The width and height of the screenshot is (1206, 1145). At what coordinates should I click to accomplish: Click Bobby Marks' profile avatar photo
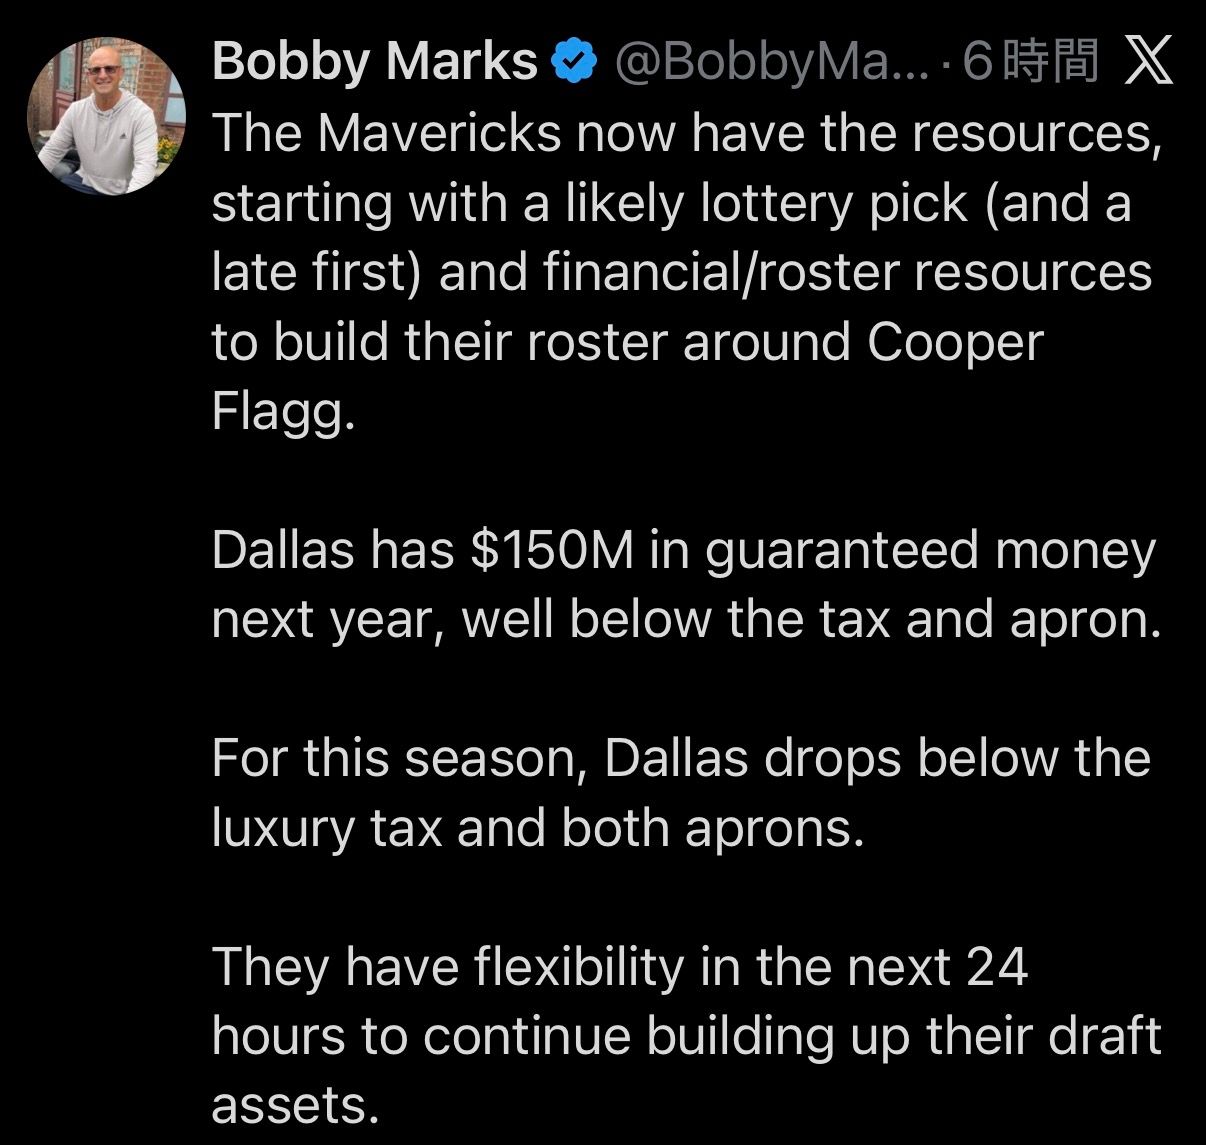point(107,116)
